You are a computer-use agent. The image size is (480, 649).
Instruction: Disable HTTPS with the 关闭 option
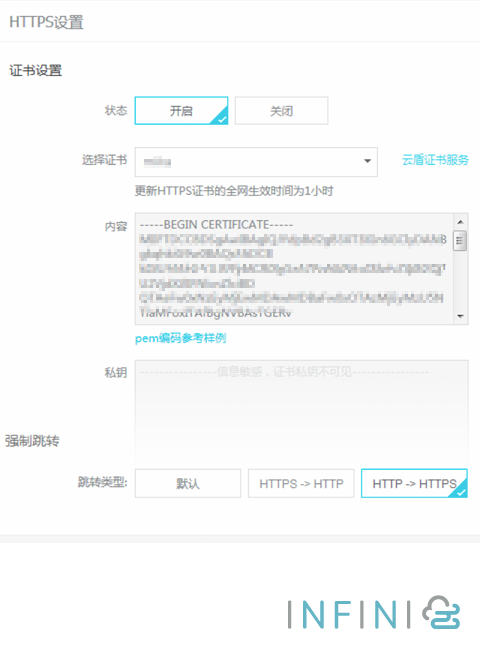pyautogui.click(x=281, y=111)
